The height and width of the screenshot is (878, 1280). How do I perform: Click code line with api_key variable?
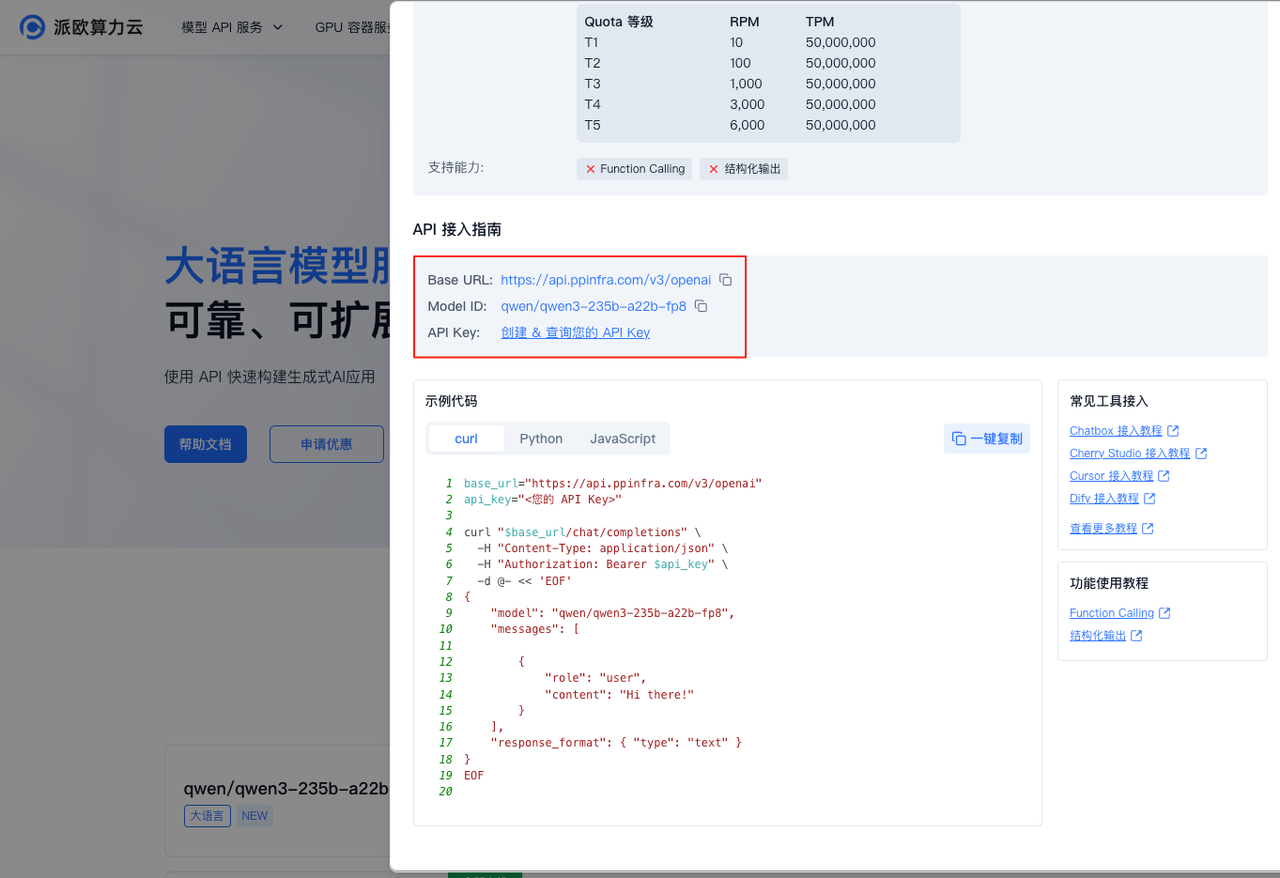543,499
